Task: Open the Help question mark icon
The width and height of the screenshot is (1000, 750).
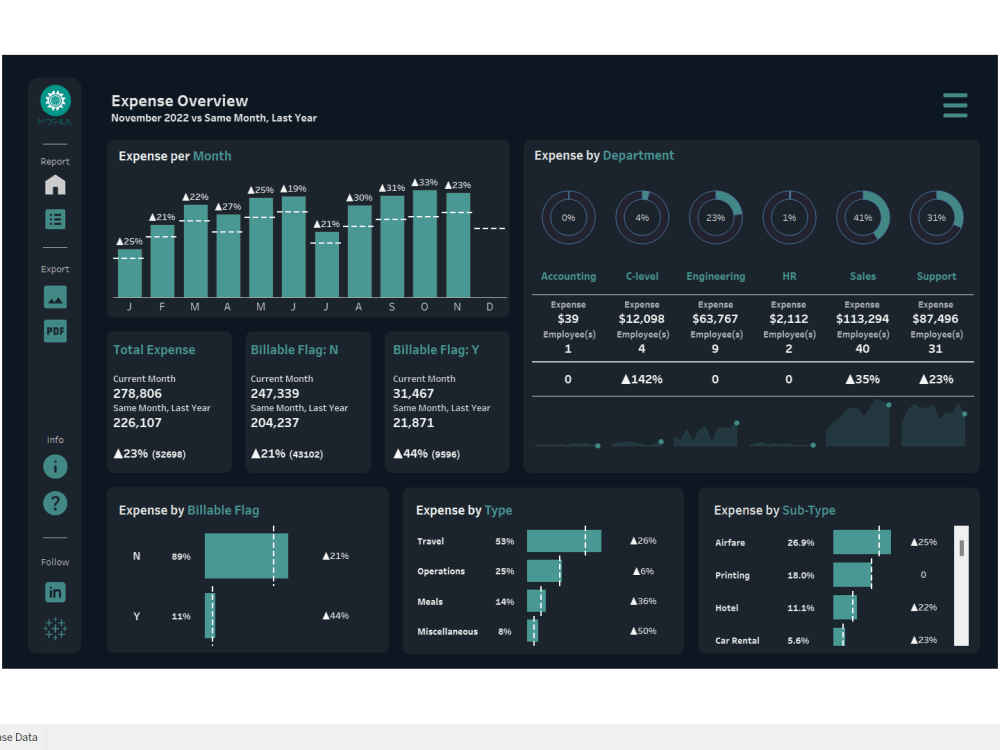Action: 55,503
